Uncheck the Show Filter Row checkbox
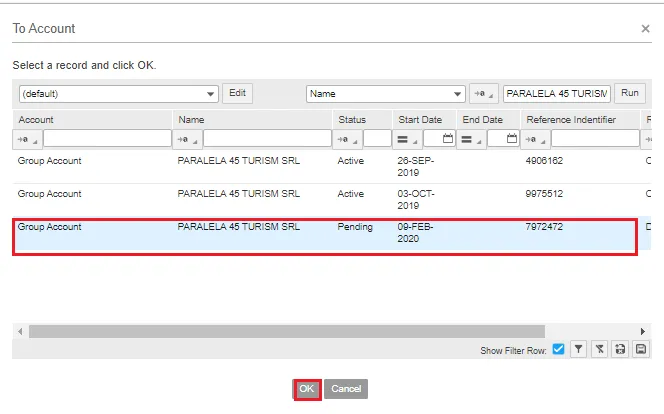 (558, 349)
